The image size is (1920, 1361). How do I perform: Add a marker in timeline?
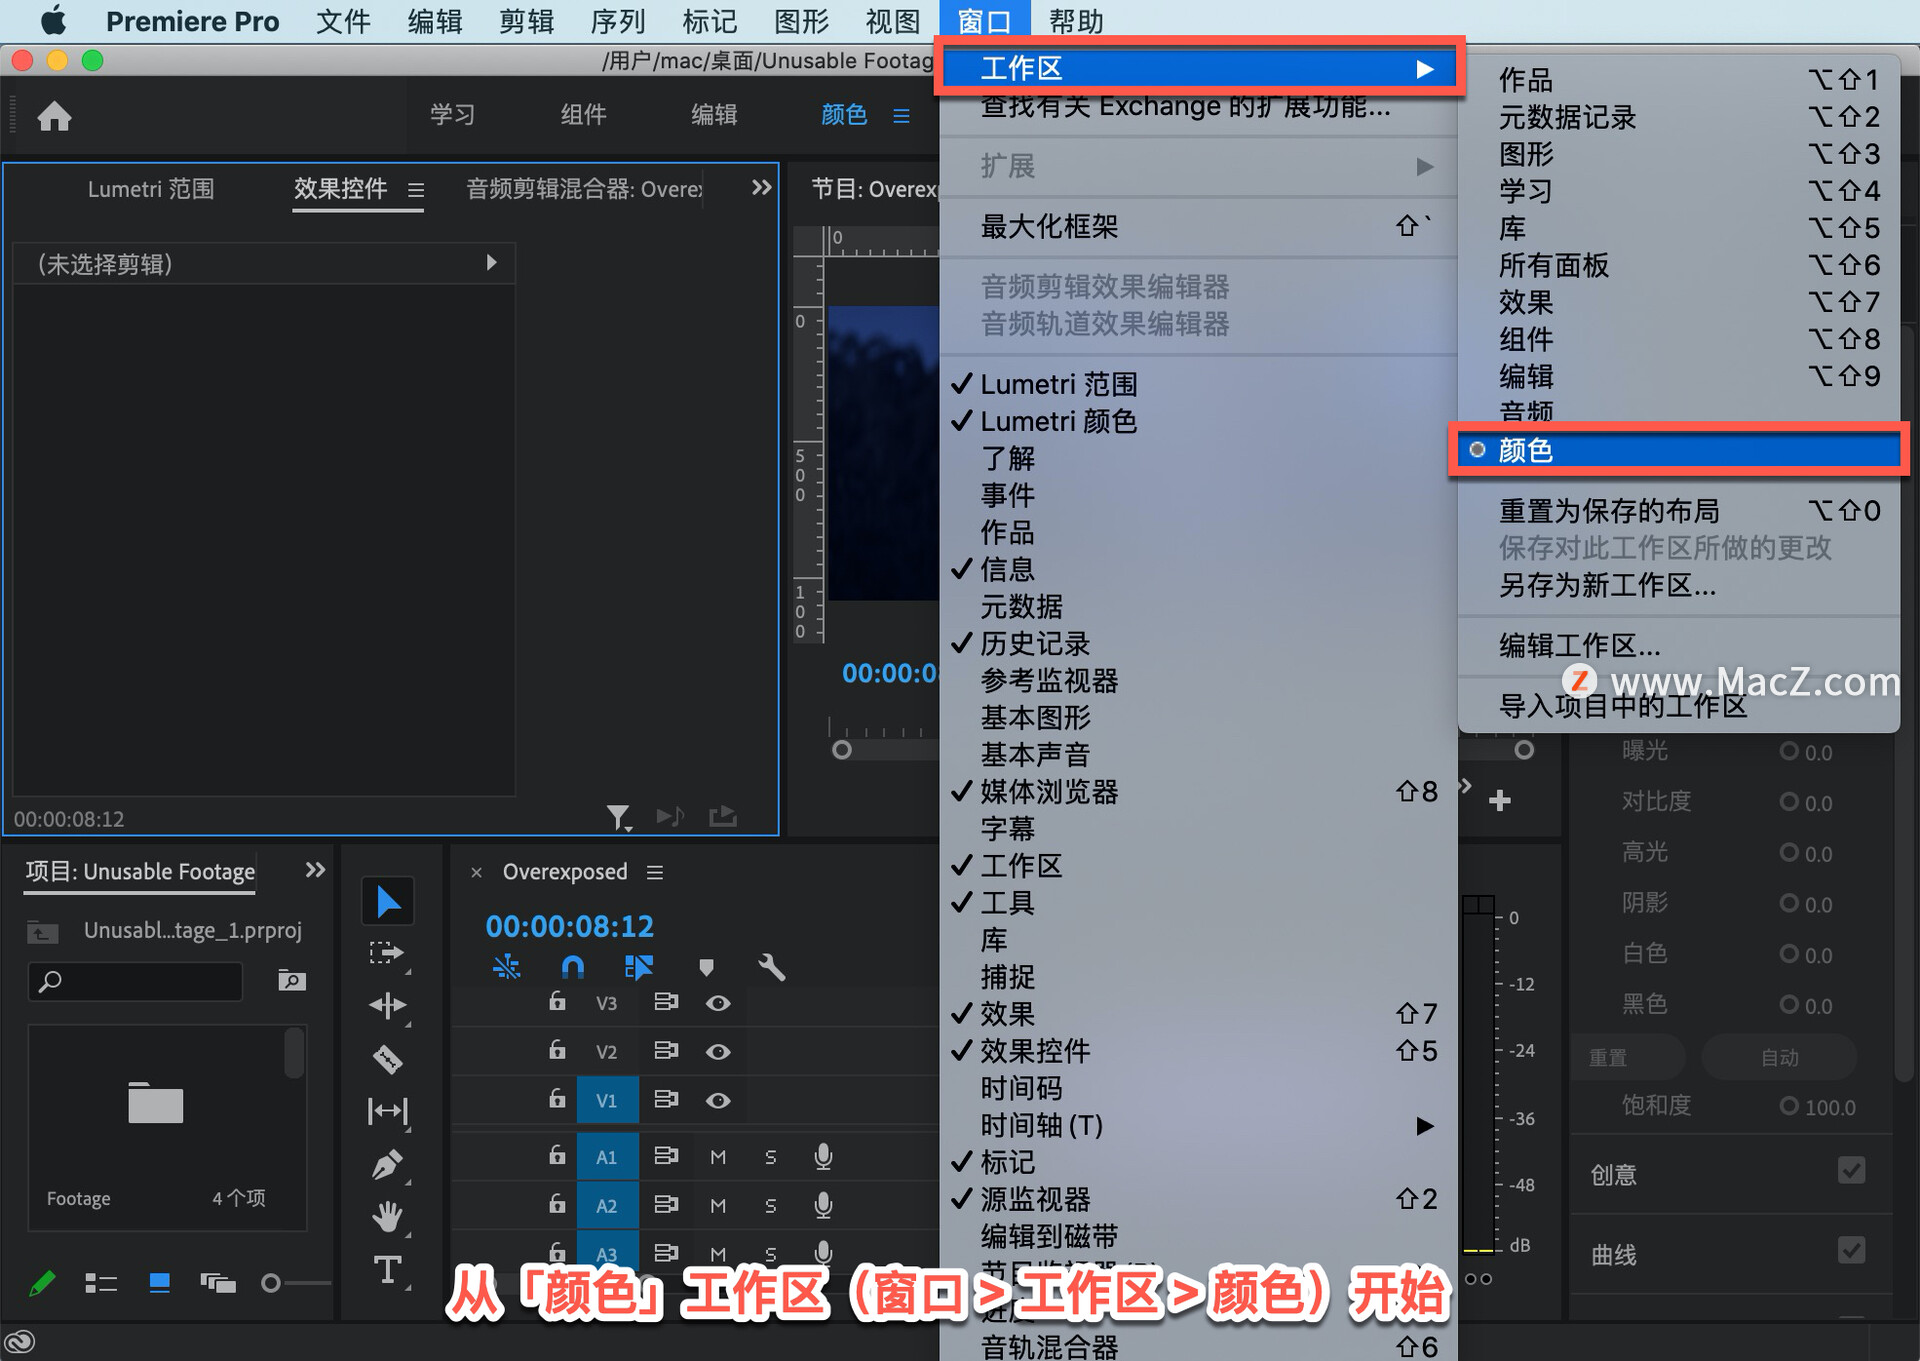706,967
